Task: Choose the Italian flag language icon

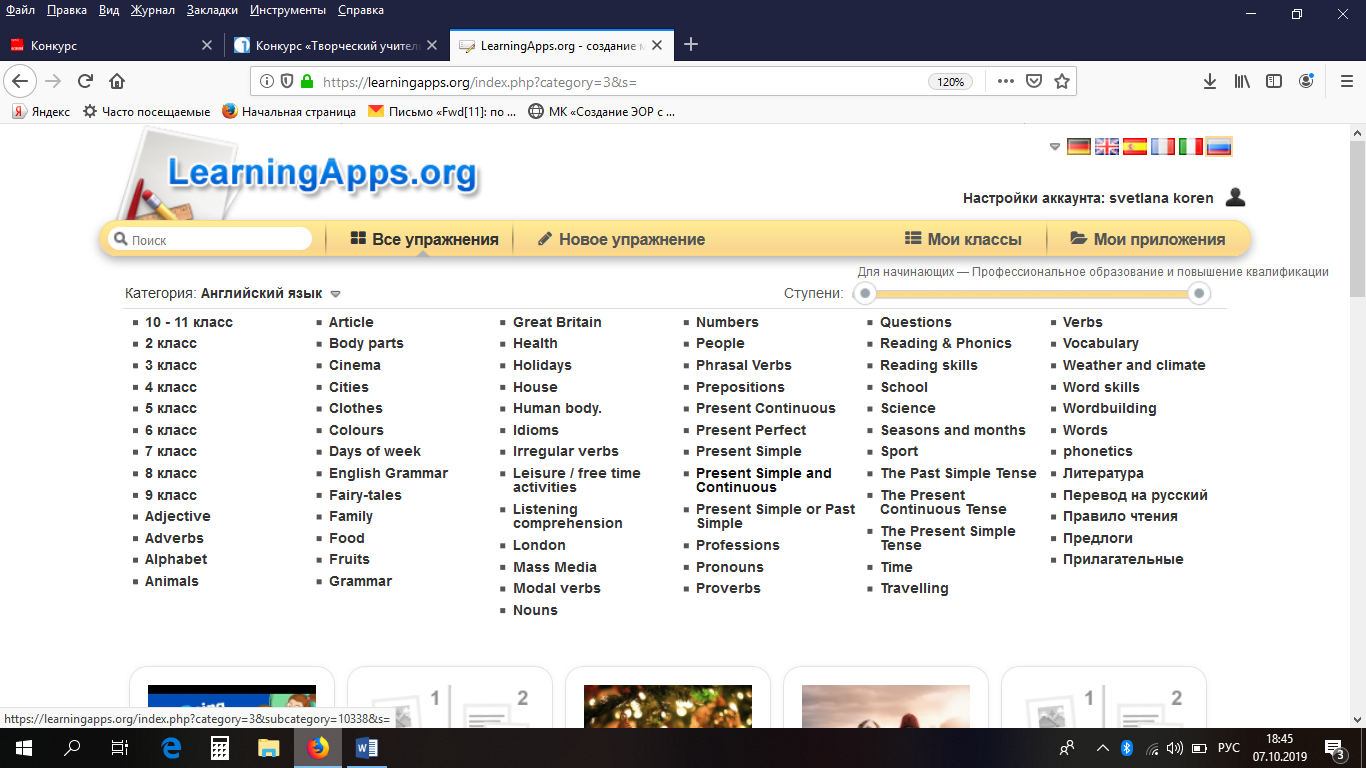Action: pos(1191,147)
